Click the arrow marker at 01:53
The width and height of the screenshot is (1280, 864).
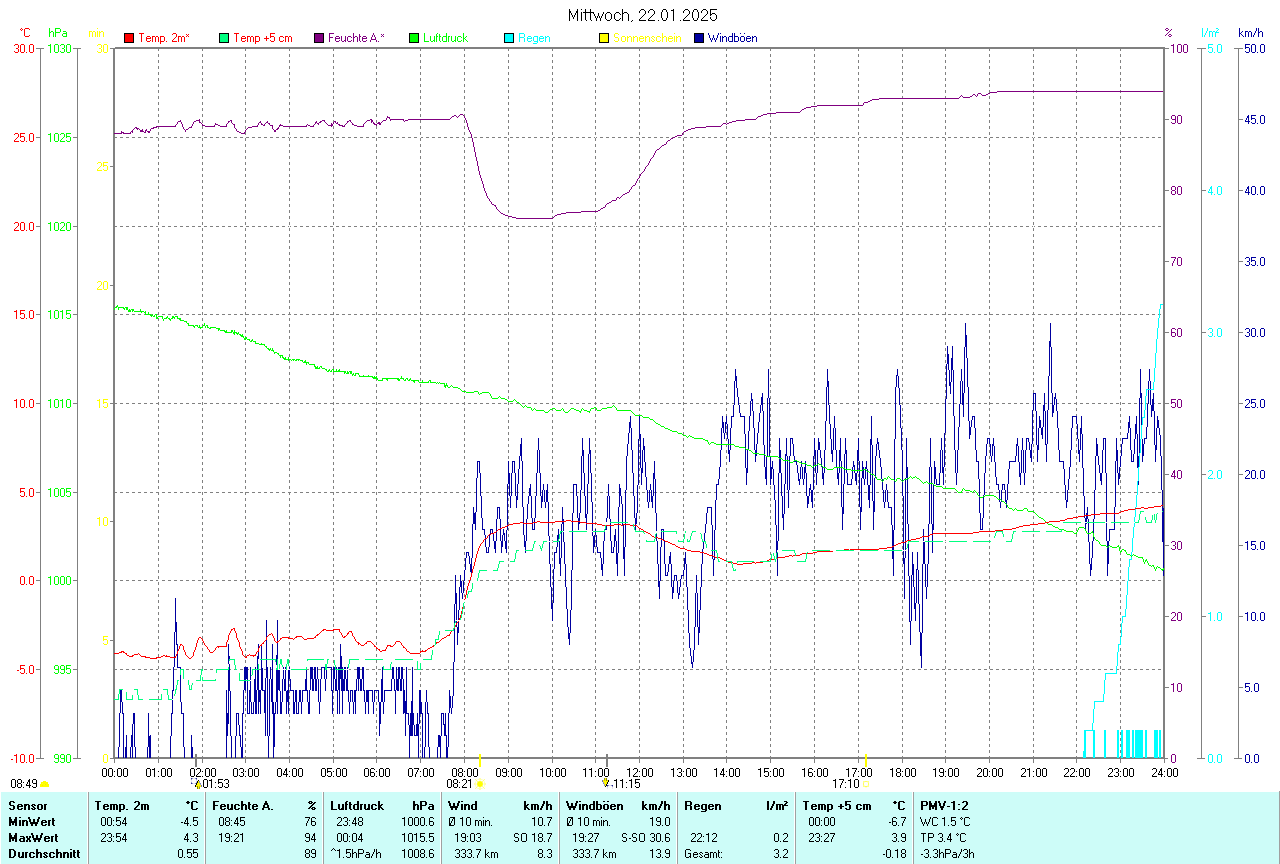coord(197,784)
